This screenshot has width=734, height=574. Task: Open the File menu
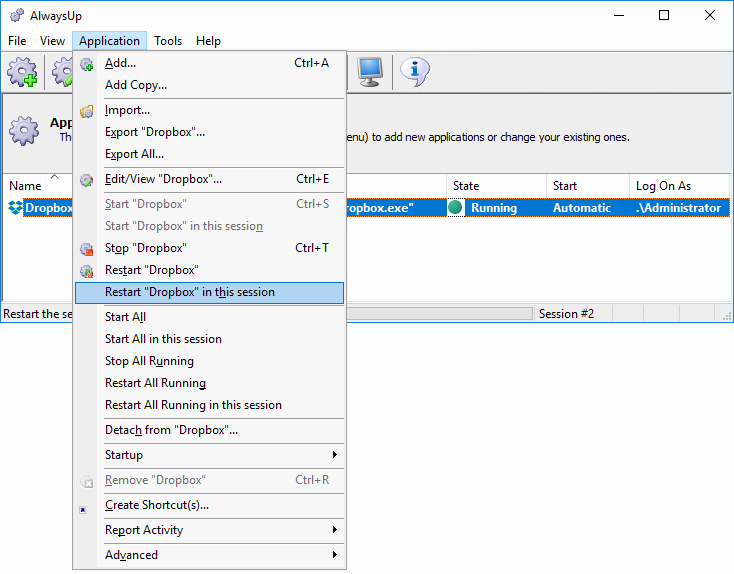click(17, 41)
